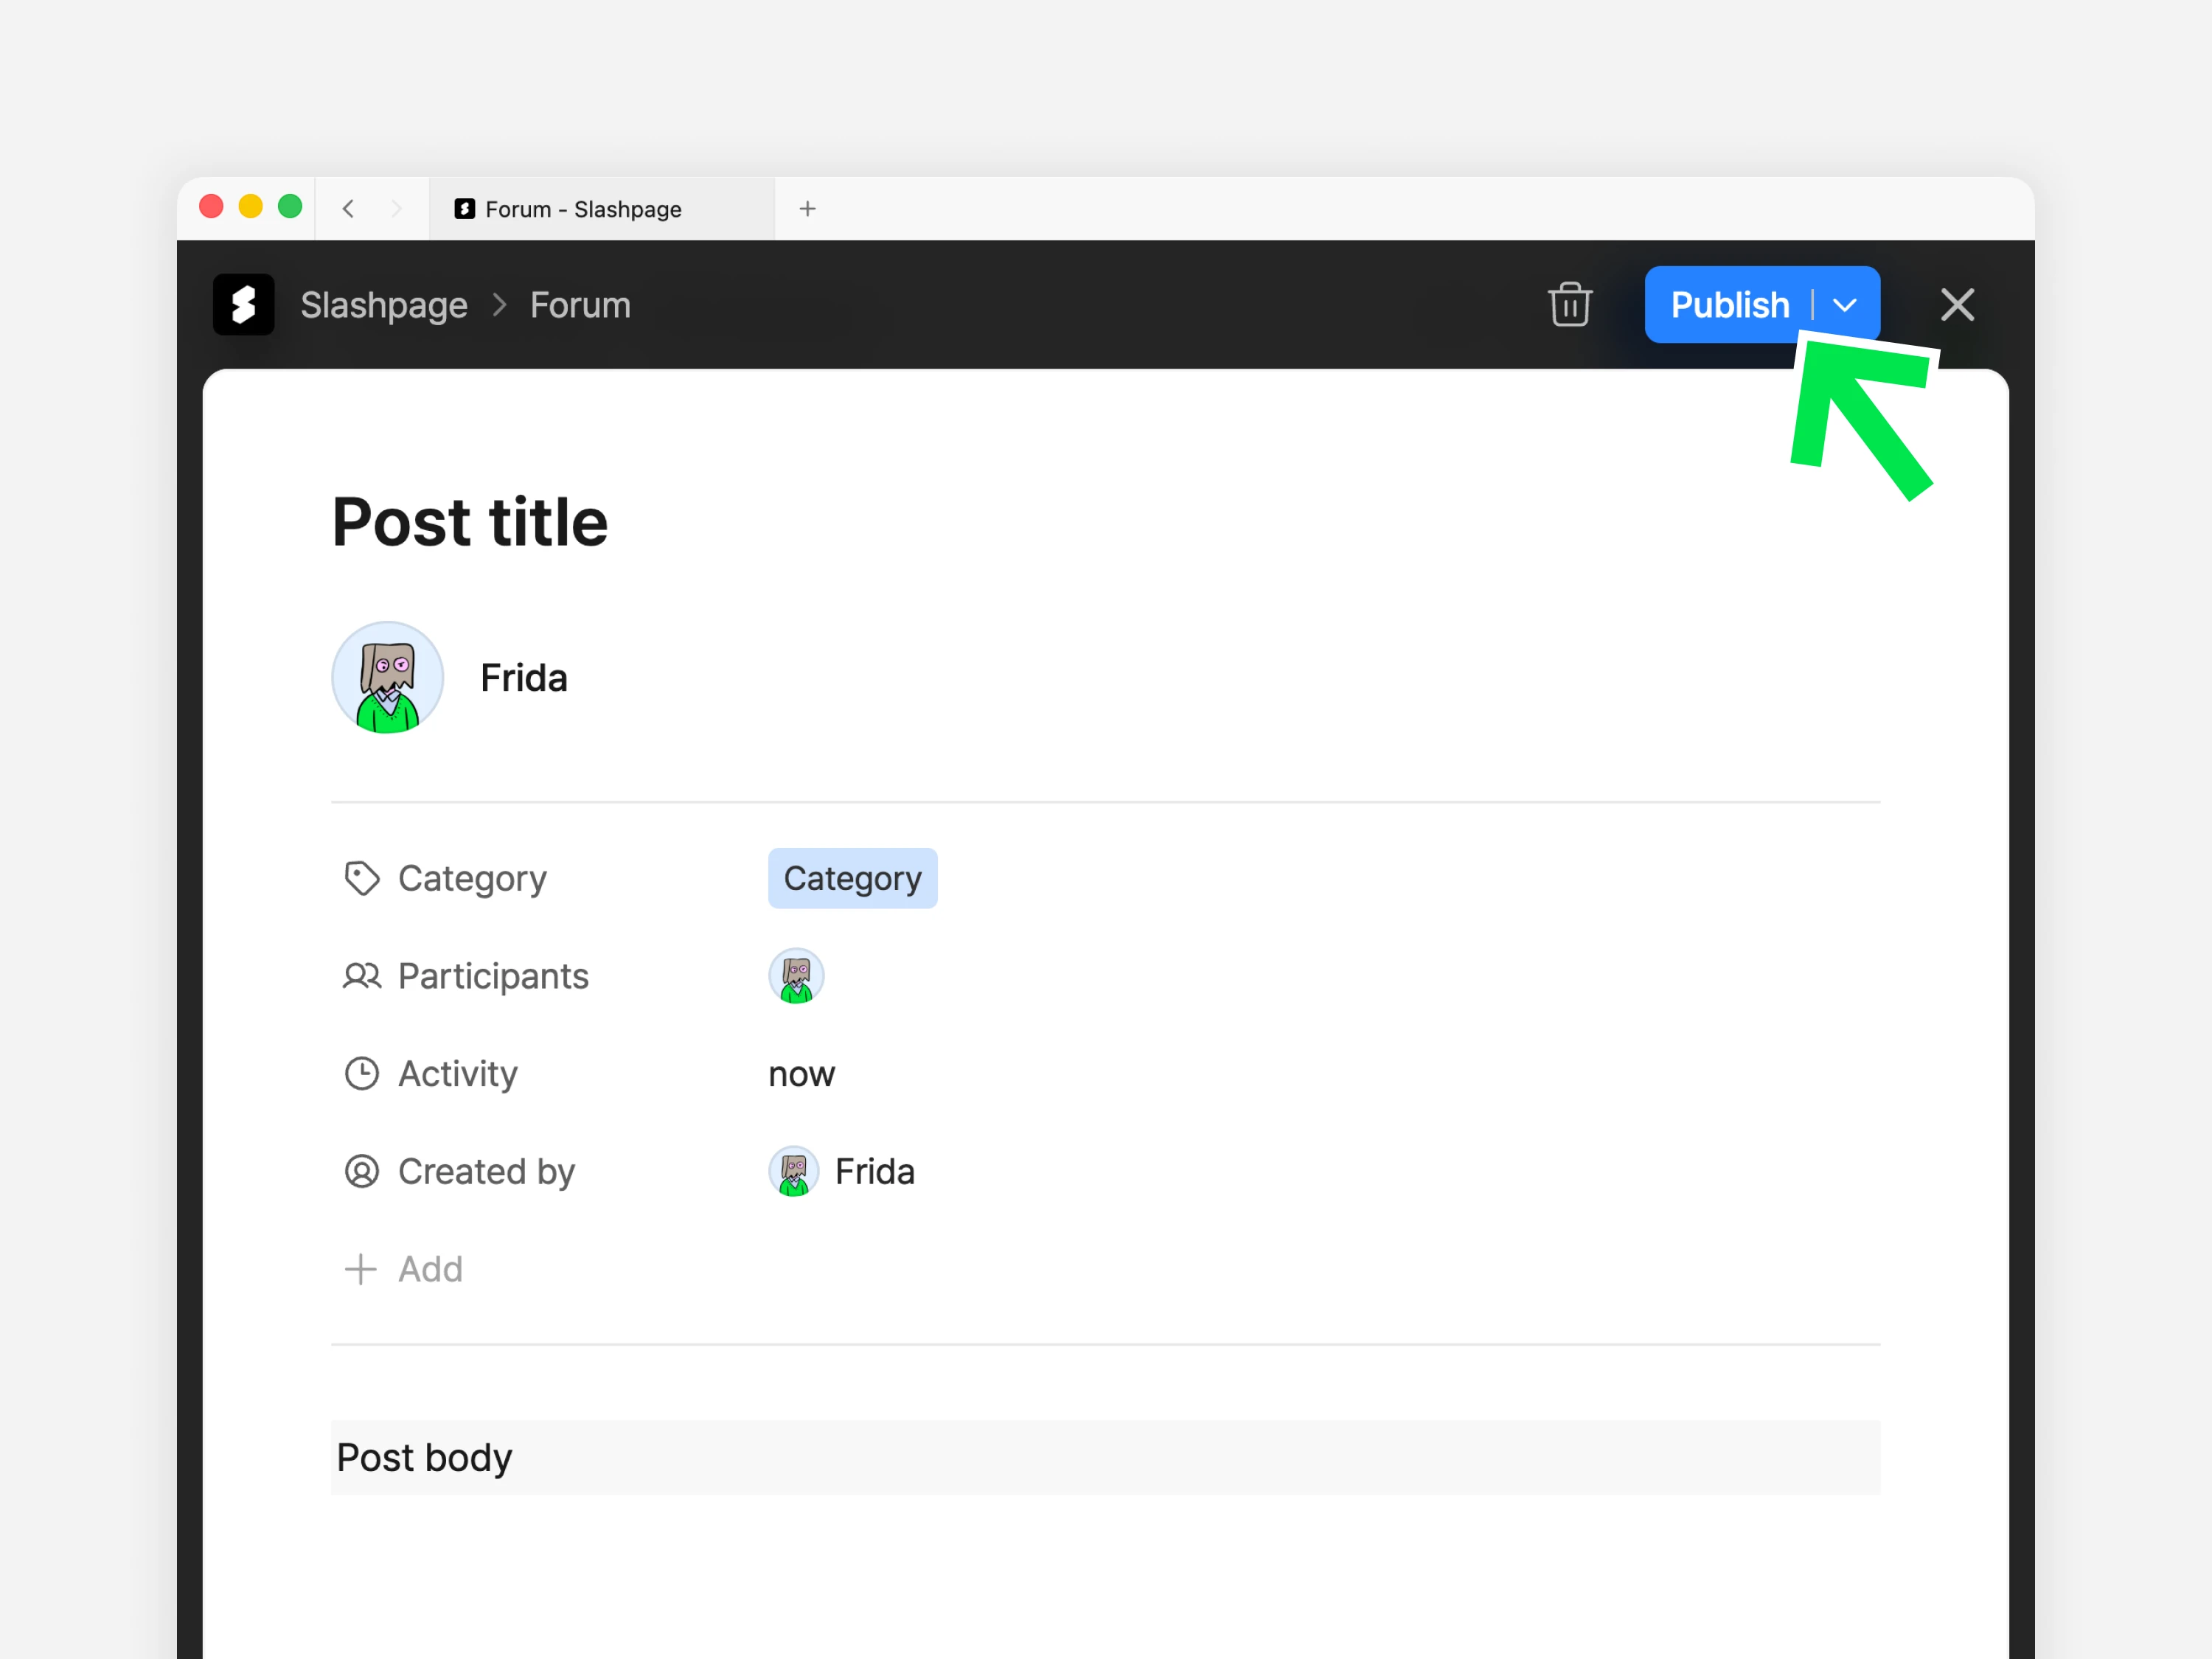
Task: Click the Created by person icon
Action: pos(361,1171)
